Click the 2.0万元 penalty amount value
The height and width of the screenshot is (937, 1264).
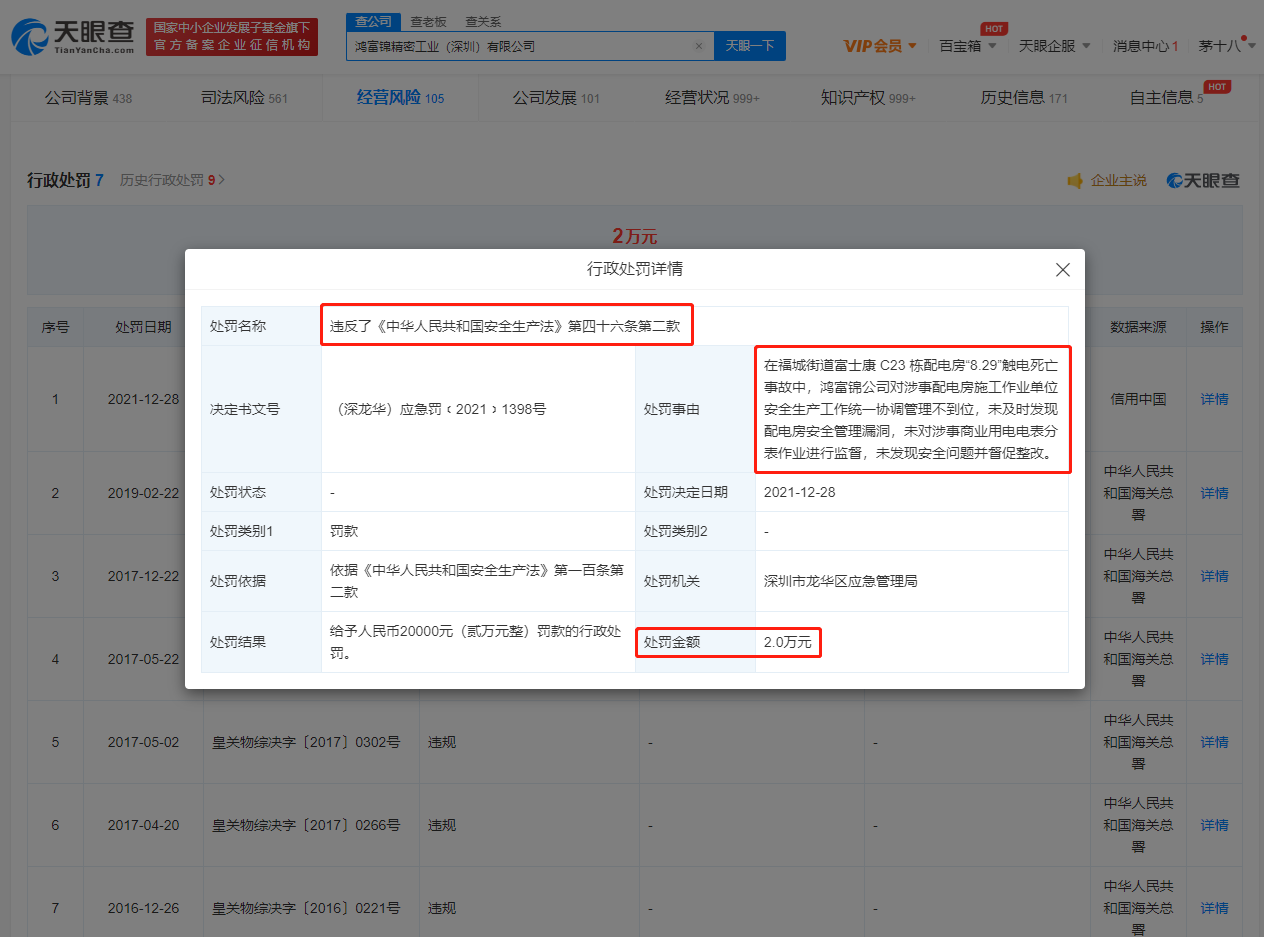788,642
